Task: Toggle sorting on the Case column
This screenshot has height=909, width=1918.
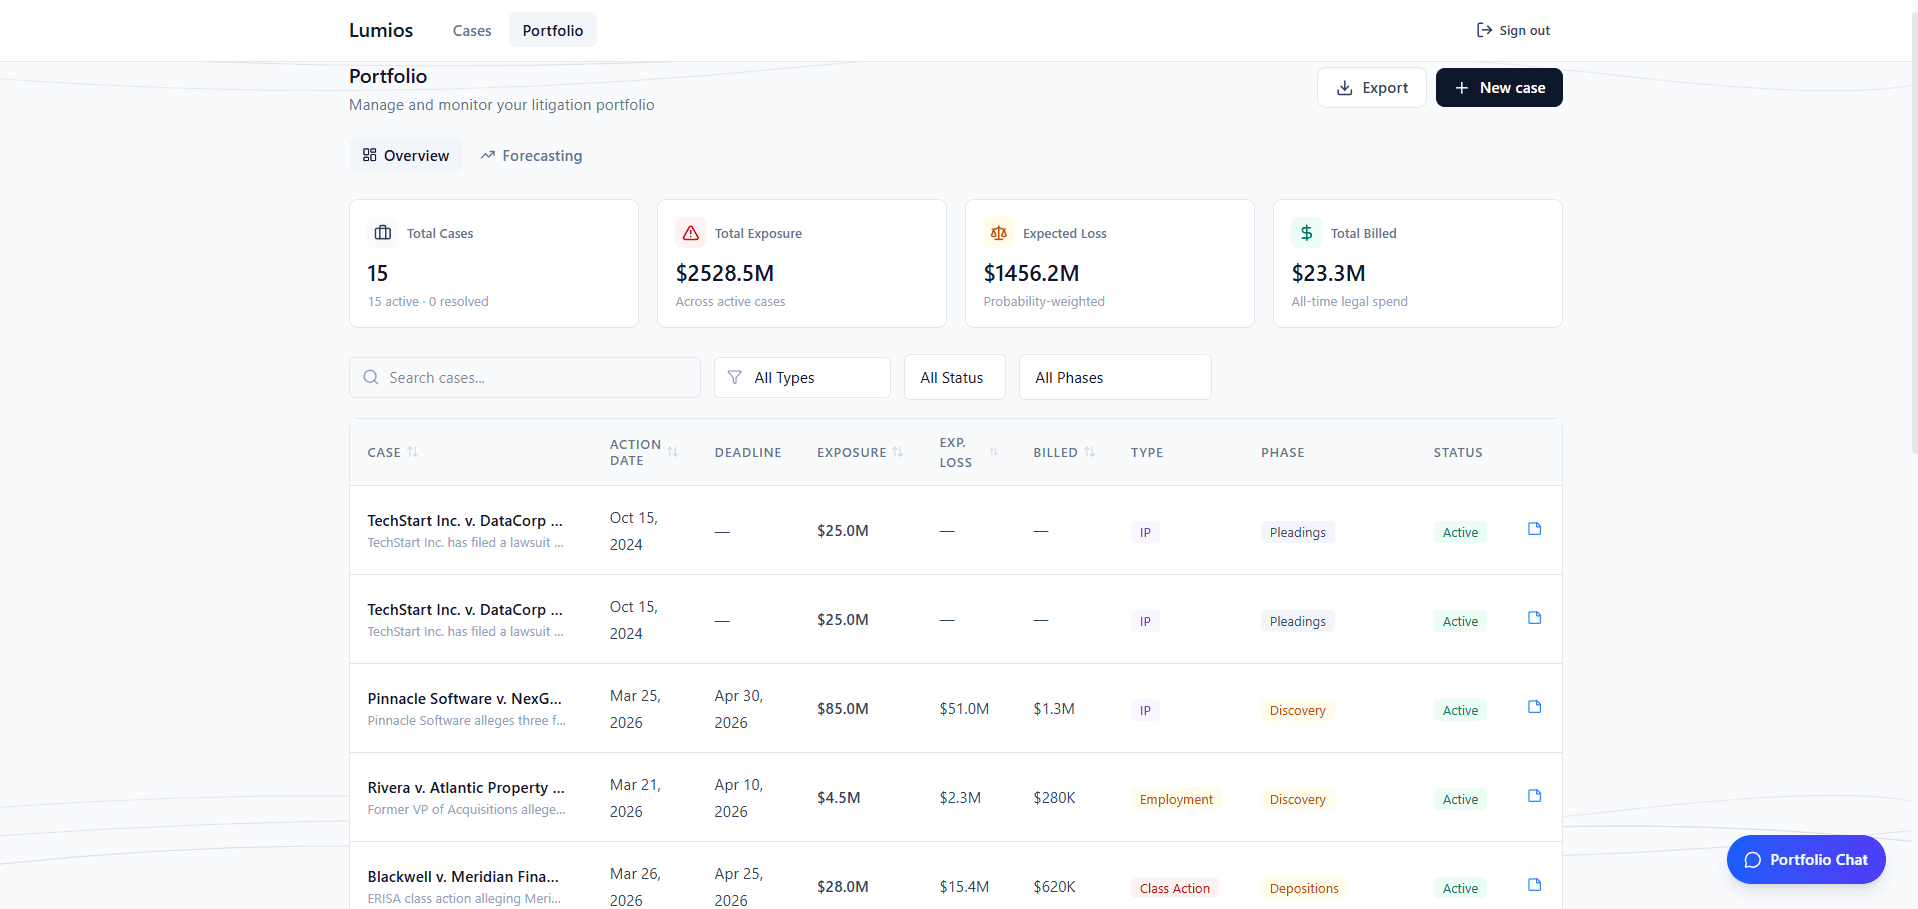Action: (412, 452)
